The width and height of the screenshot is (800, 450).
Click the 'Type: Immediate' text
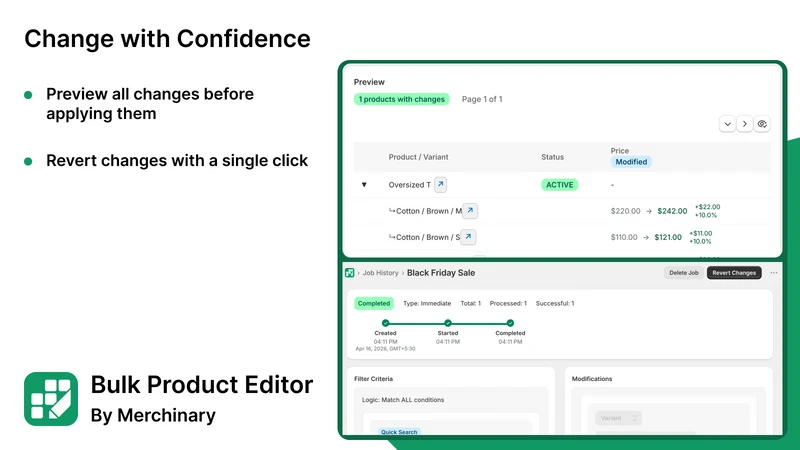tap(427, 303)
